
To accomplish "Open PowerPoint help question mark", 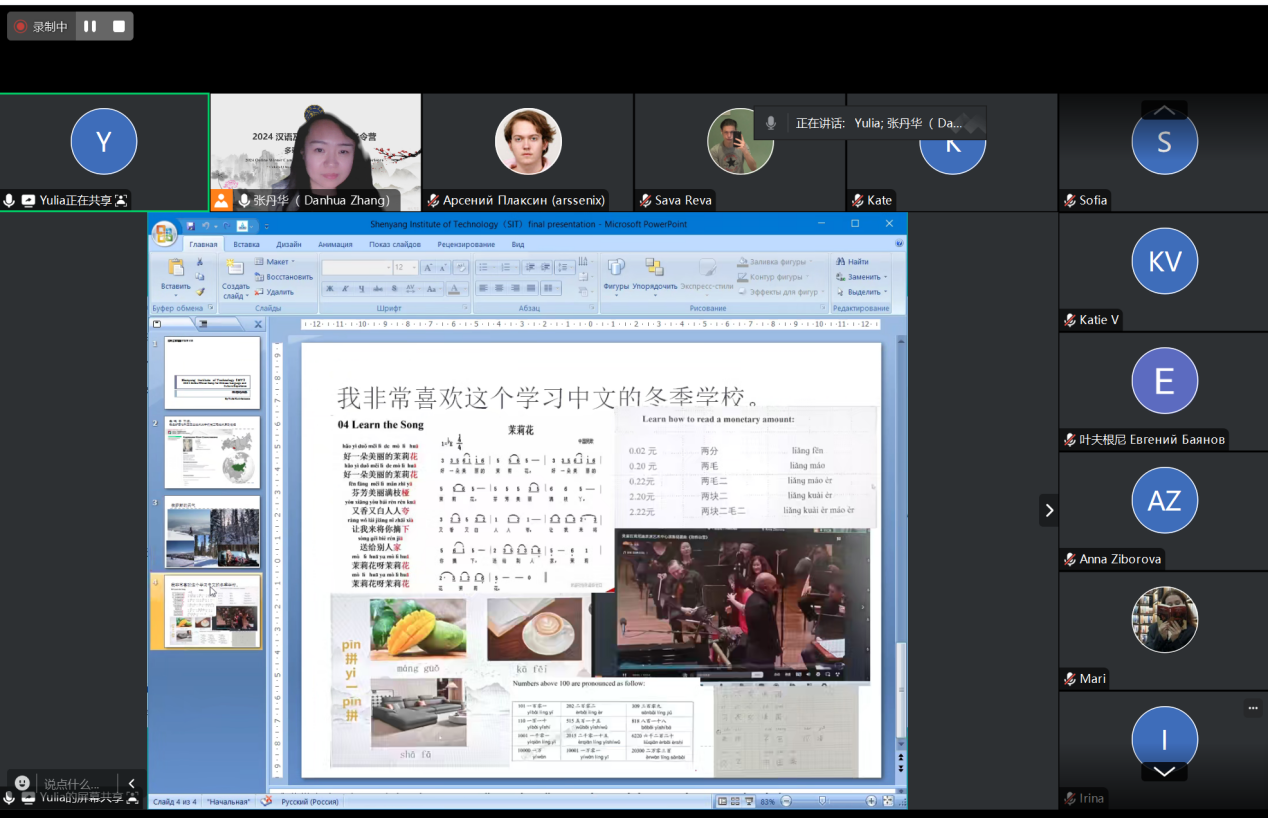I will 900,243.
